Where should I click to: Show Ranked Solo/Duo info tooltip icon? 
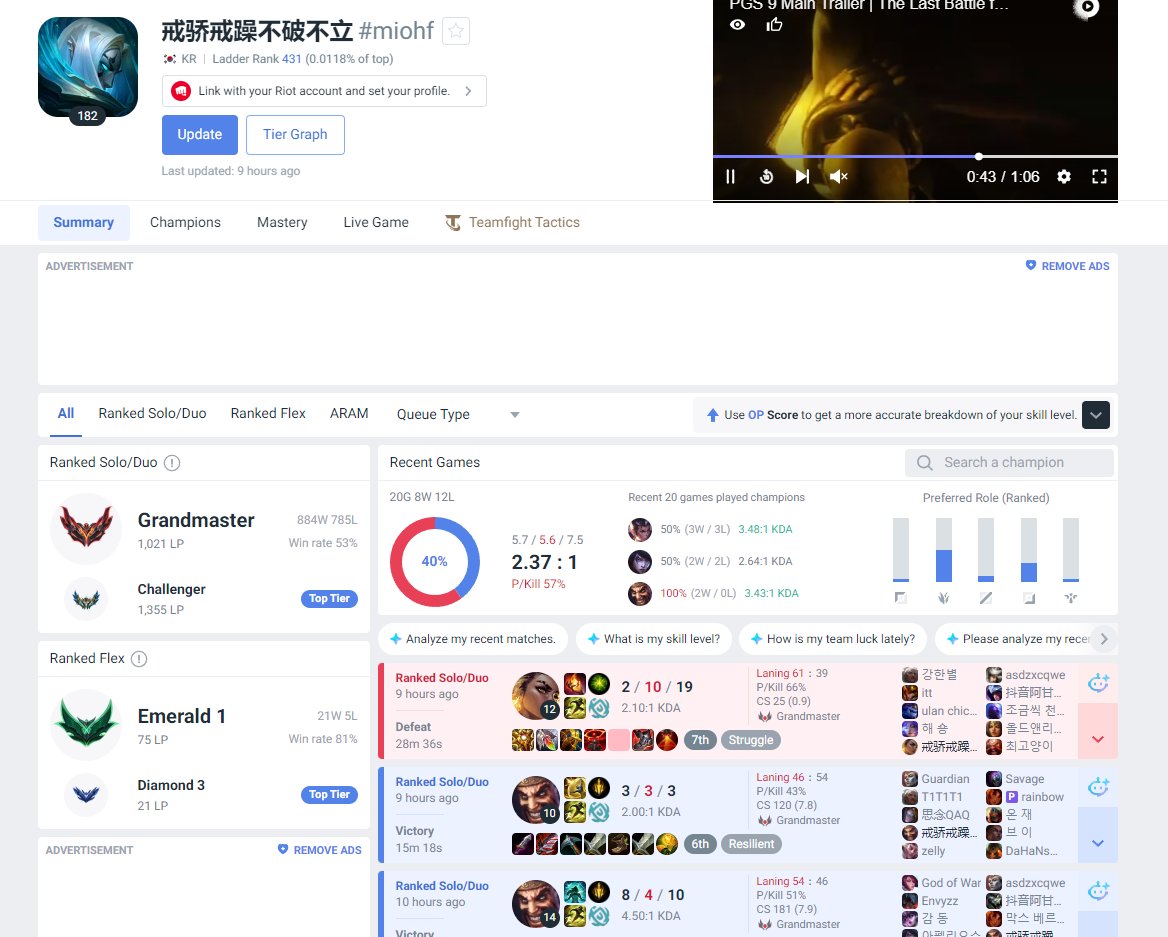172,463
